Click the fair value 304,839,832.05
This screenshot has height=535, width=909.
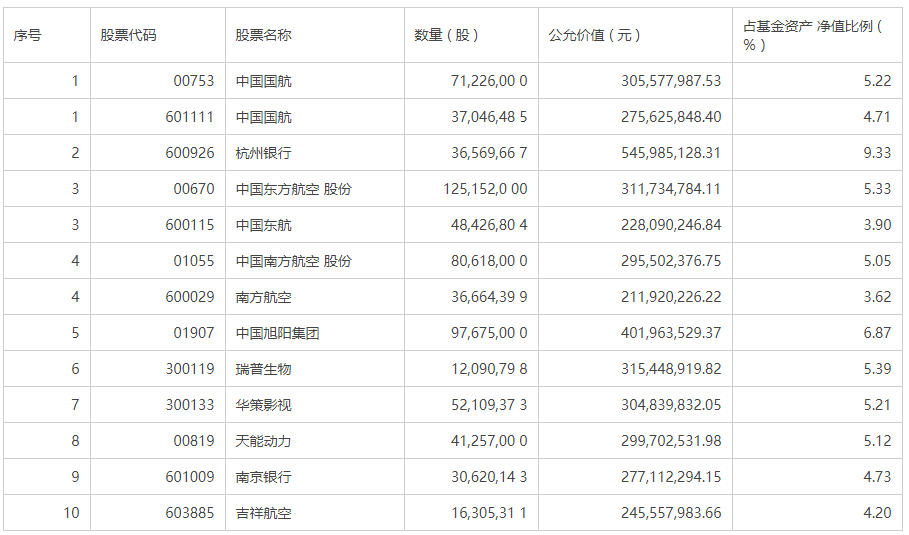click(671, 405)
